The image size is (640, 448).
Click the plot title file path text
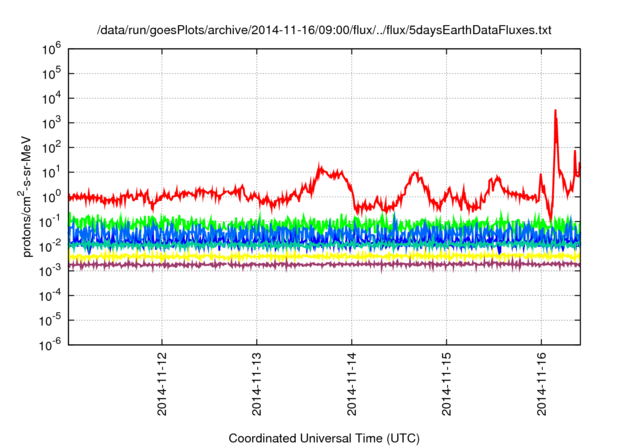coord(324,30)
